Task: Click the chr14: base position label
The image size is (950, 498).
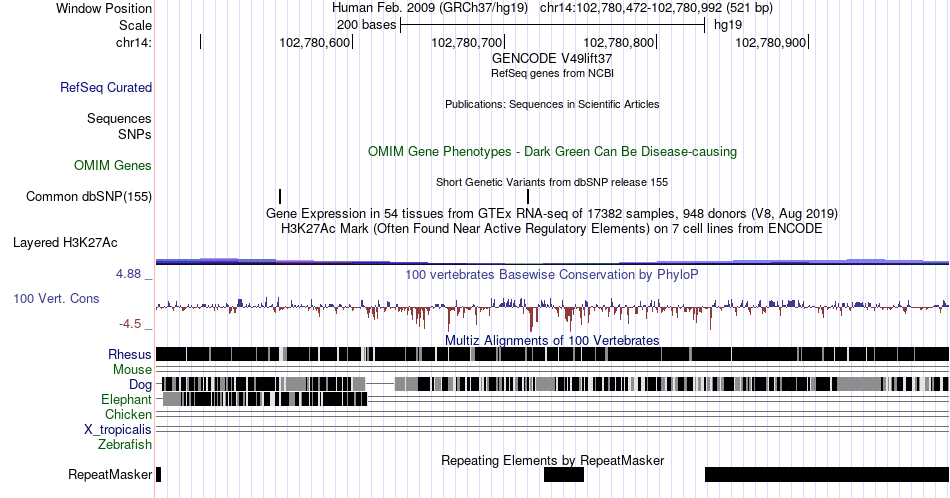Action: [134, 42]
